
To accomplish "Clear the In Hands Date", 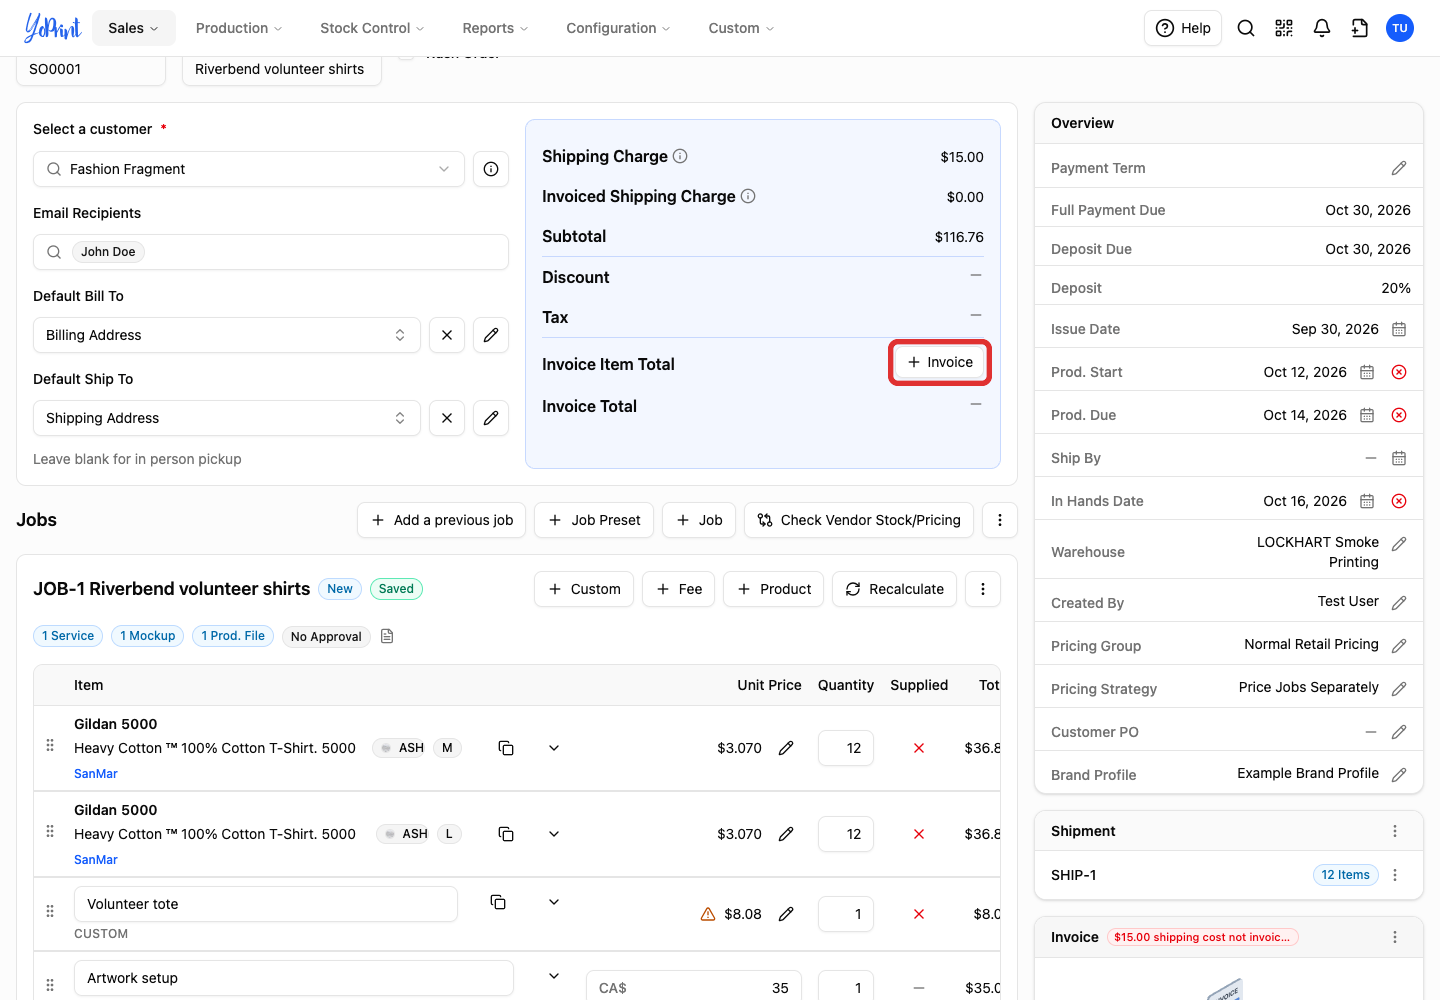I will 1399,501.
